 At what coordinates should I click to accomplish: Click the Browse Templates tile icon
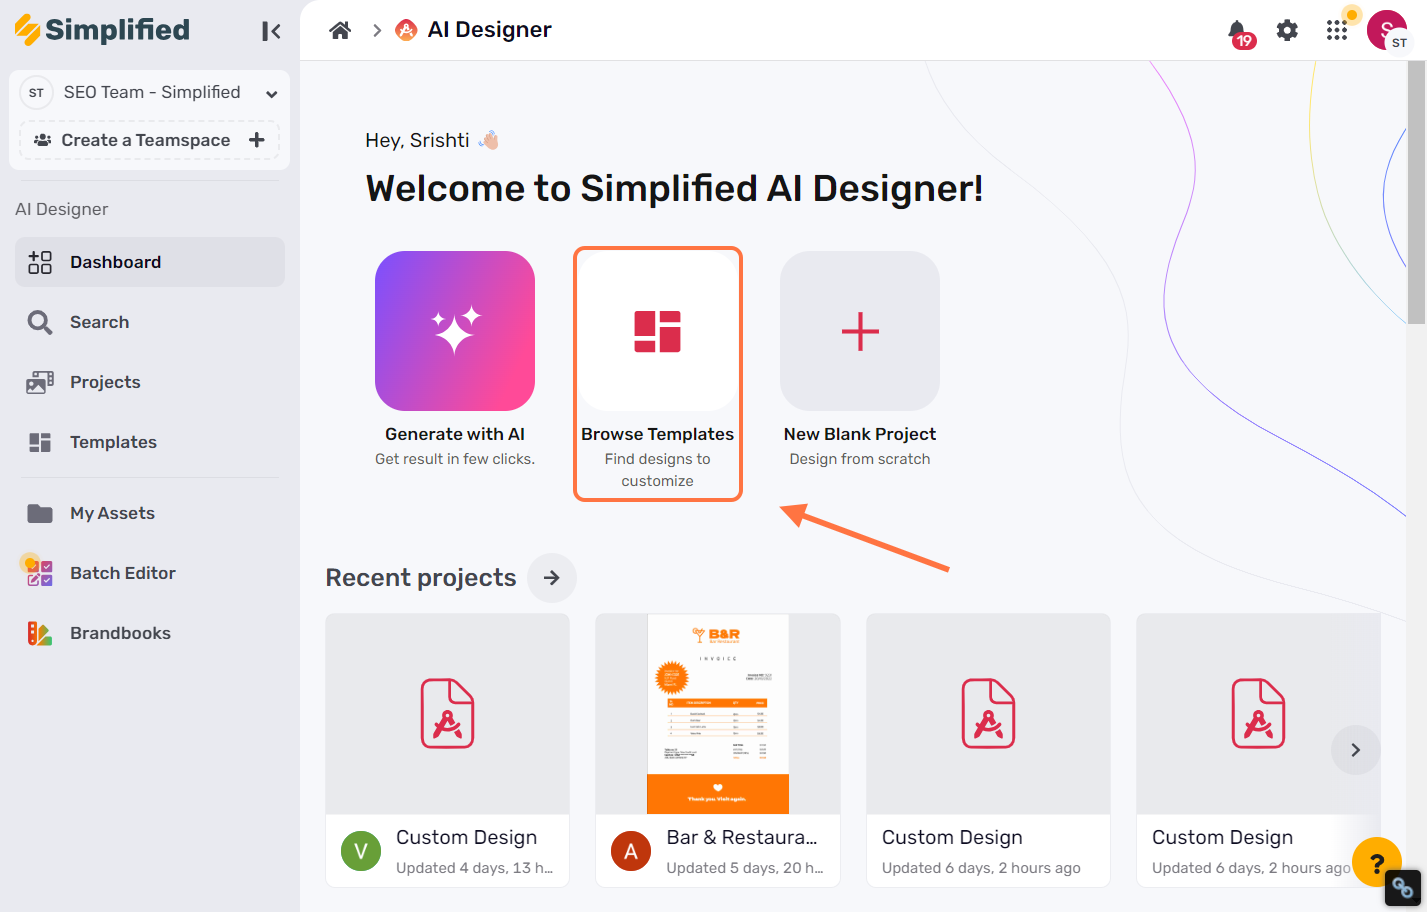(x=657, y=331)
